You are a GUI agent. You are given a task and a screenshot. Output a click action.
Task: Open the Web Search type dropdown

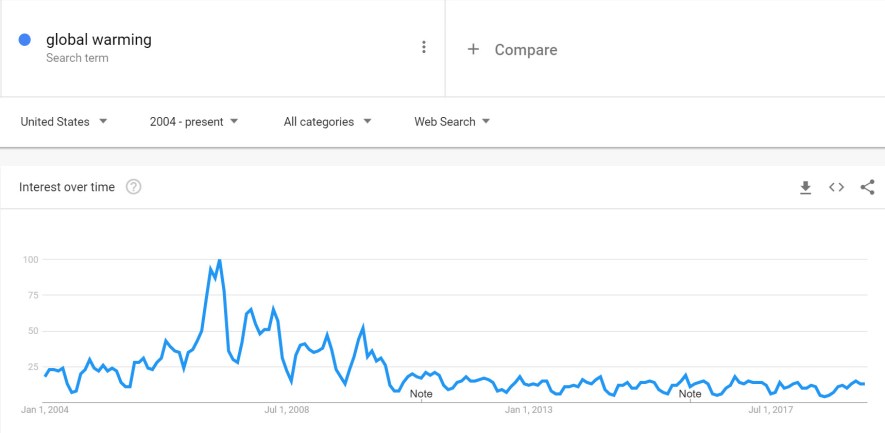click(x=452, y=121)
